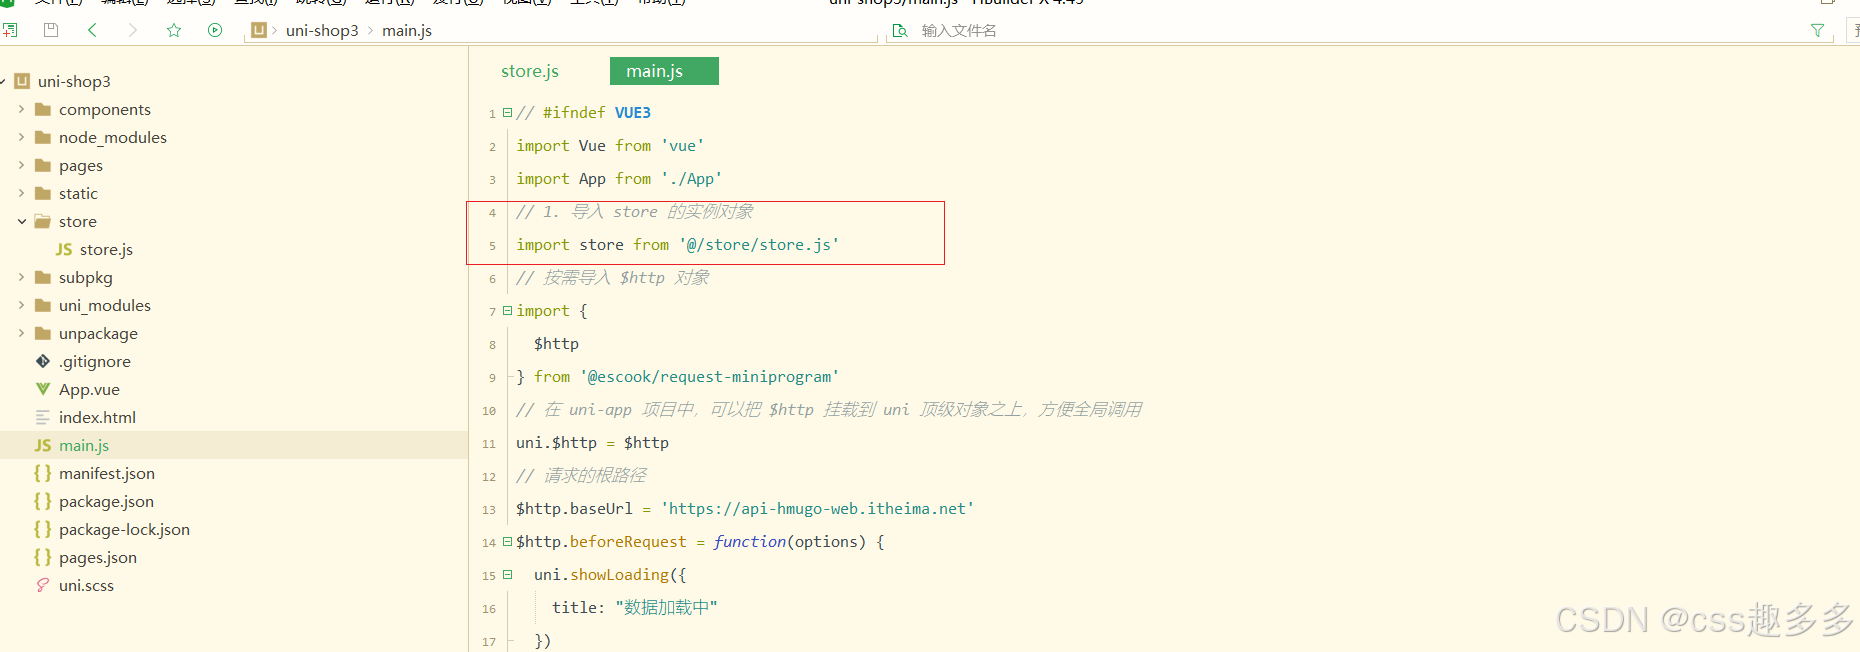Click the run play icon in toolbar

coord(215,30)
